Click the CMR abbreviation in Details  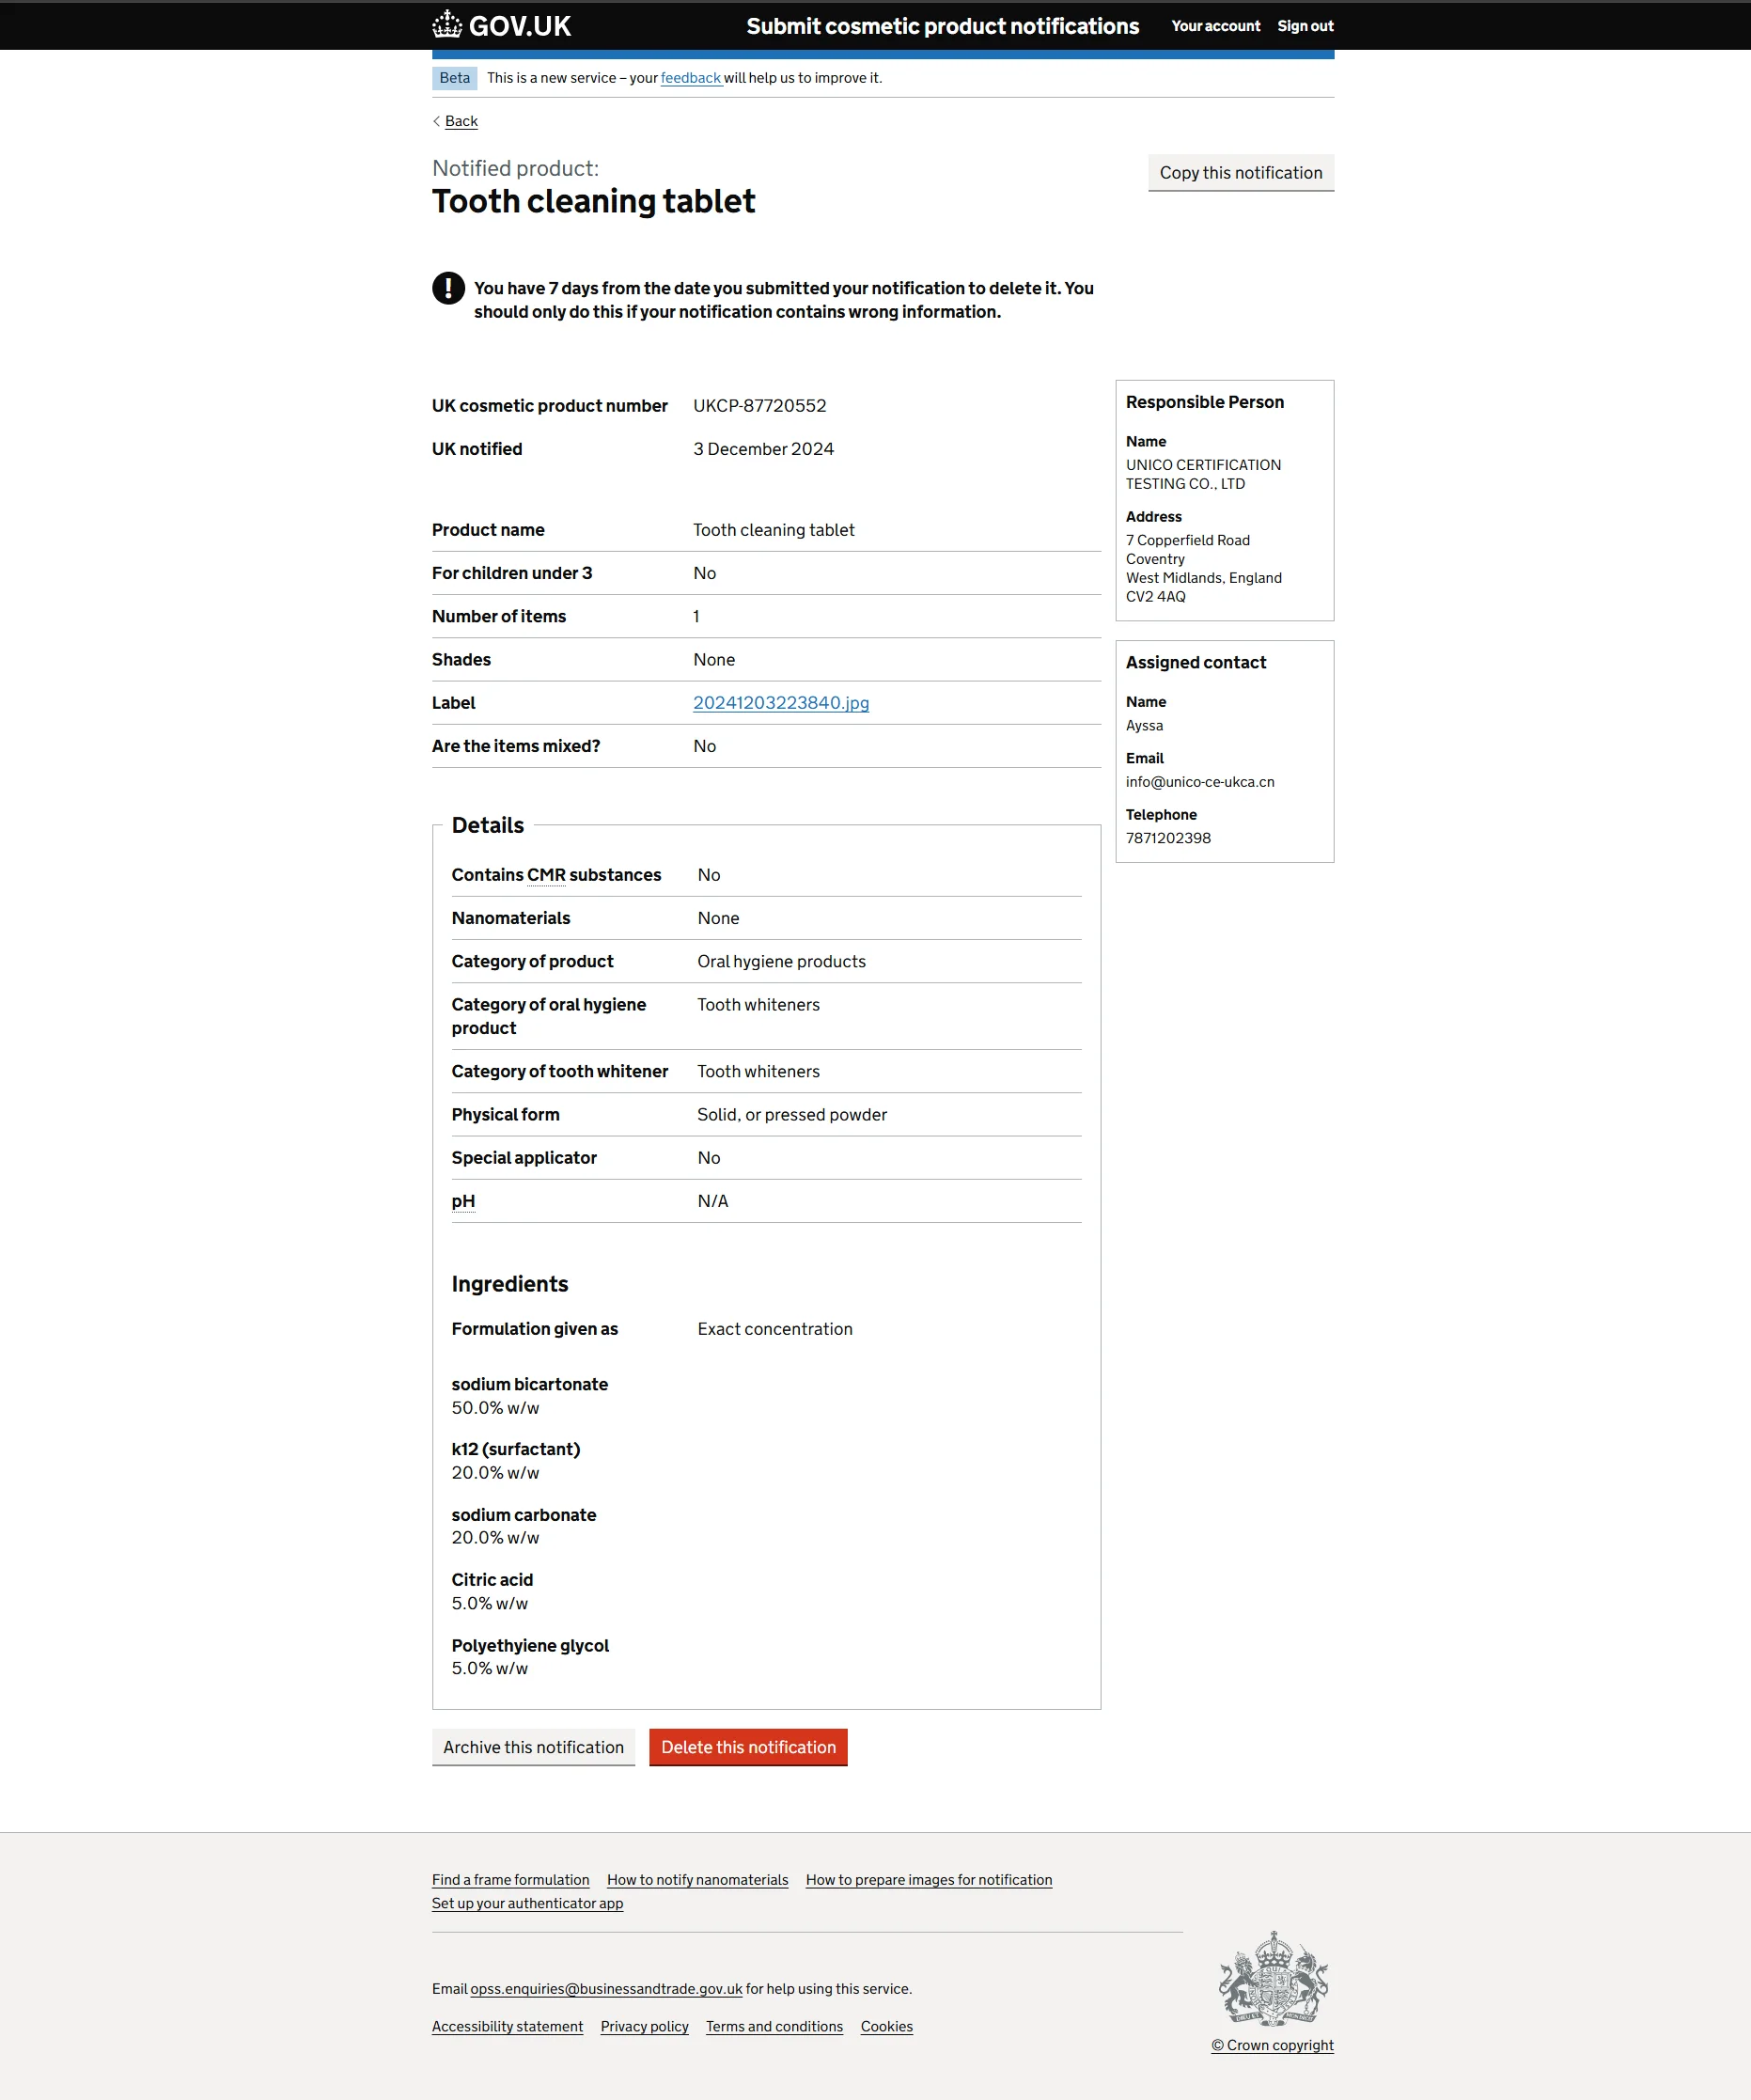[546, 875]
